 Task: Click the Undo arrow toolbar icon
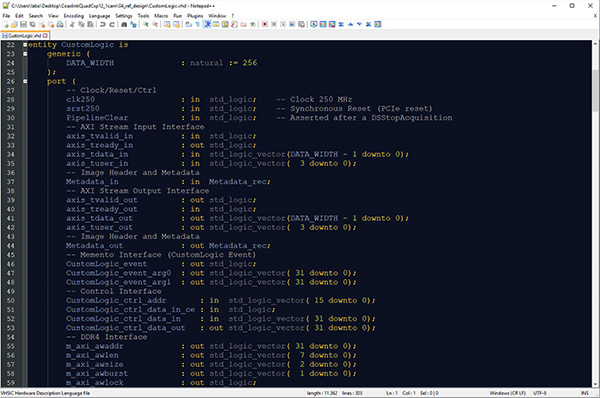coord(103,24)
